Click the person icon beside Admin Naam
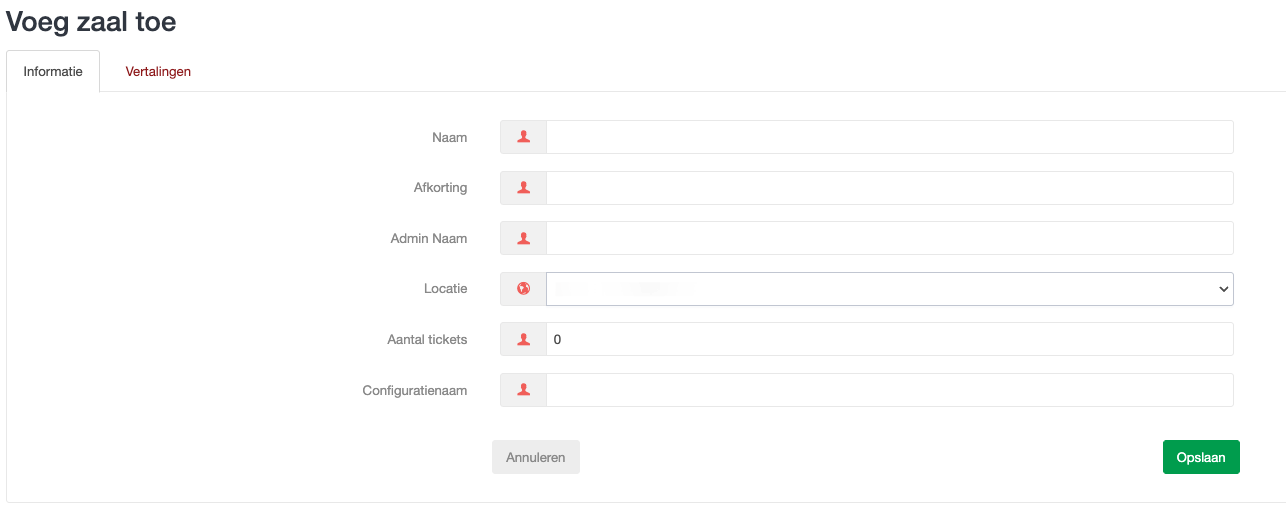Image resolution: width=1286 pixels, height=517 pixels. point(523,238)
